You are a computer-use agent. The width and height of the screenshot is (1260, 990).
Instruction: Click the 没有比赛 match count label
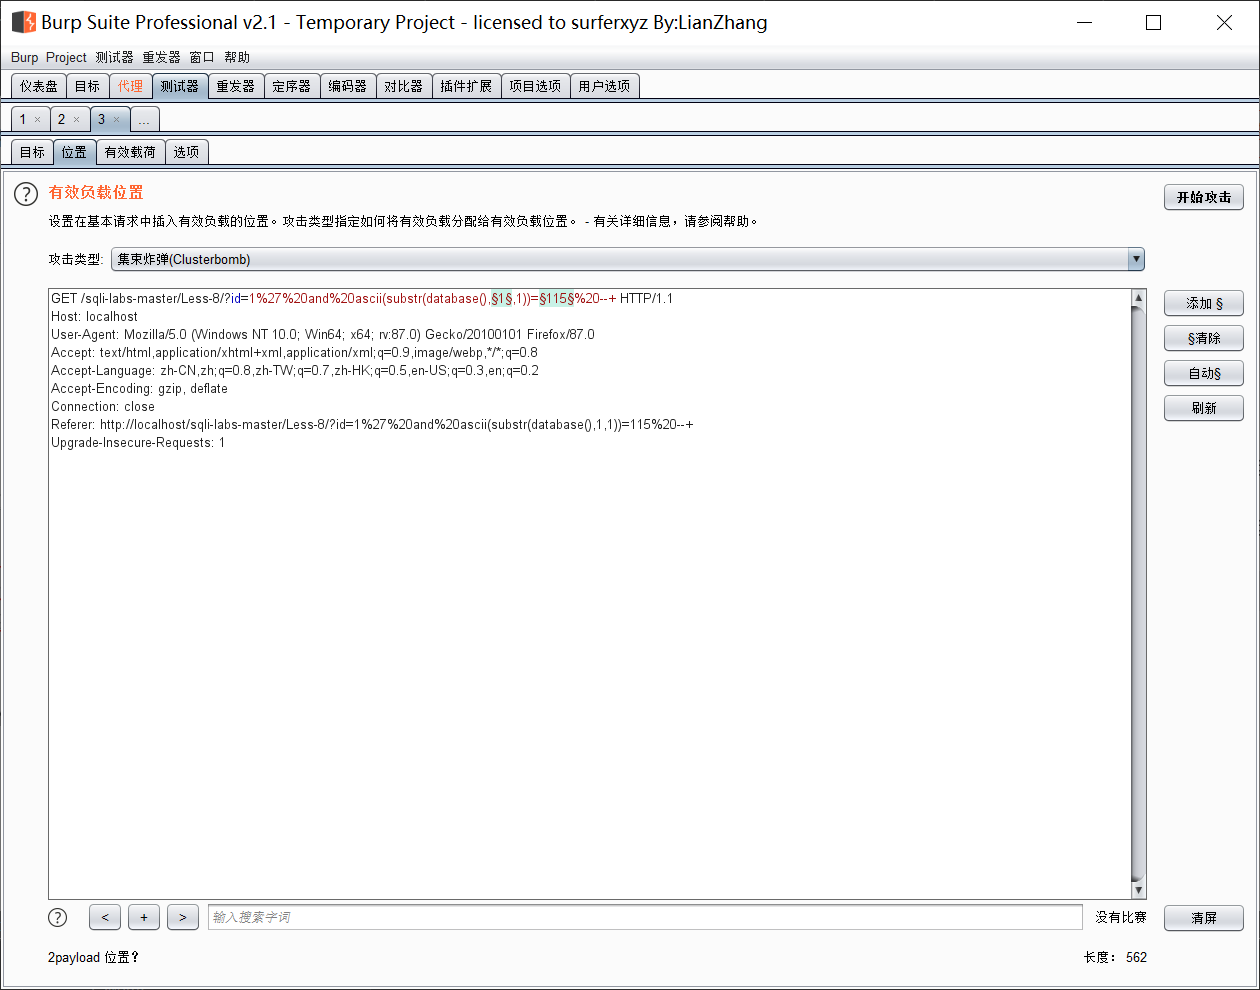pyautogui.click(x=1121, y=917)
